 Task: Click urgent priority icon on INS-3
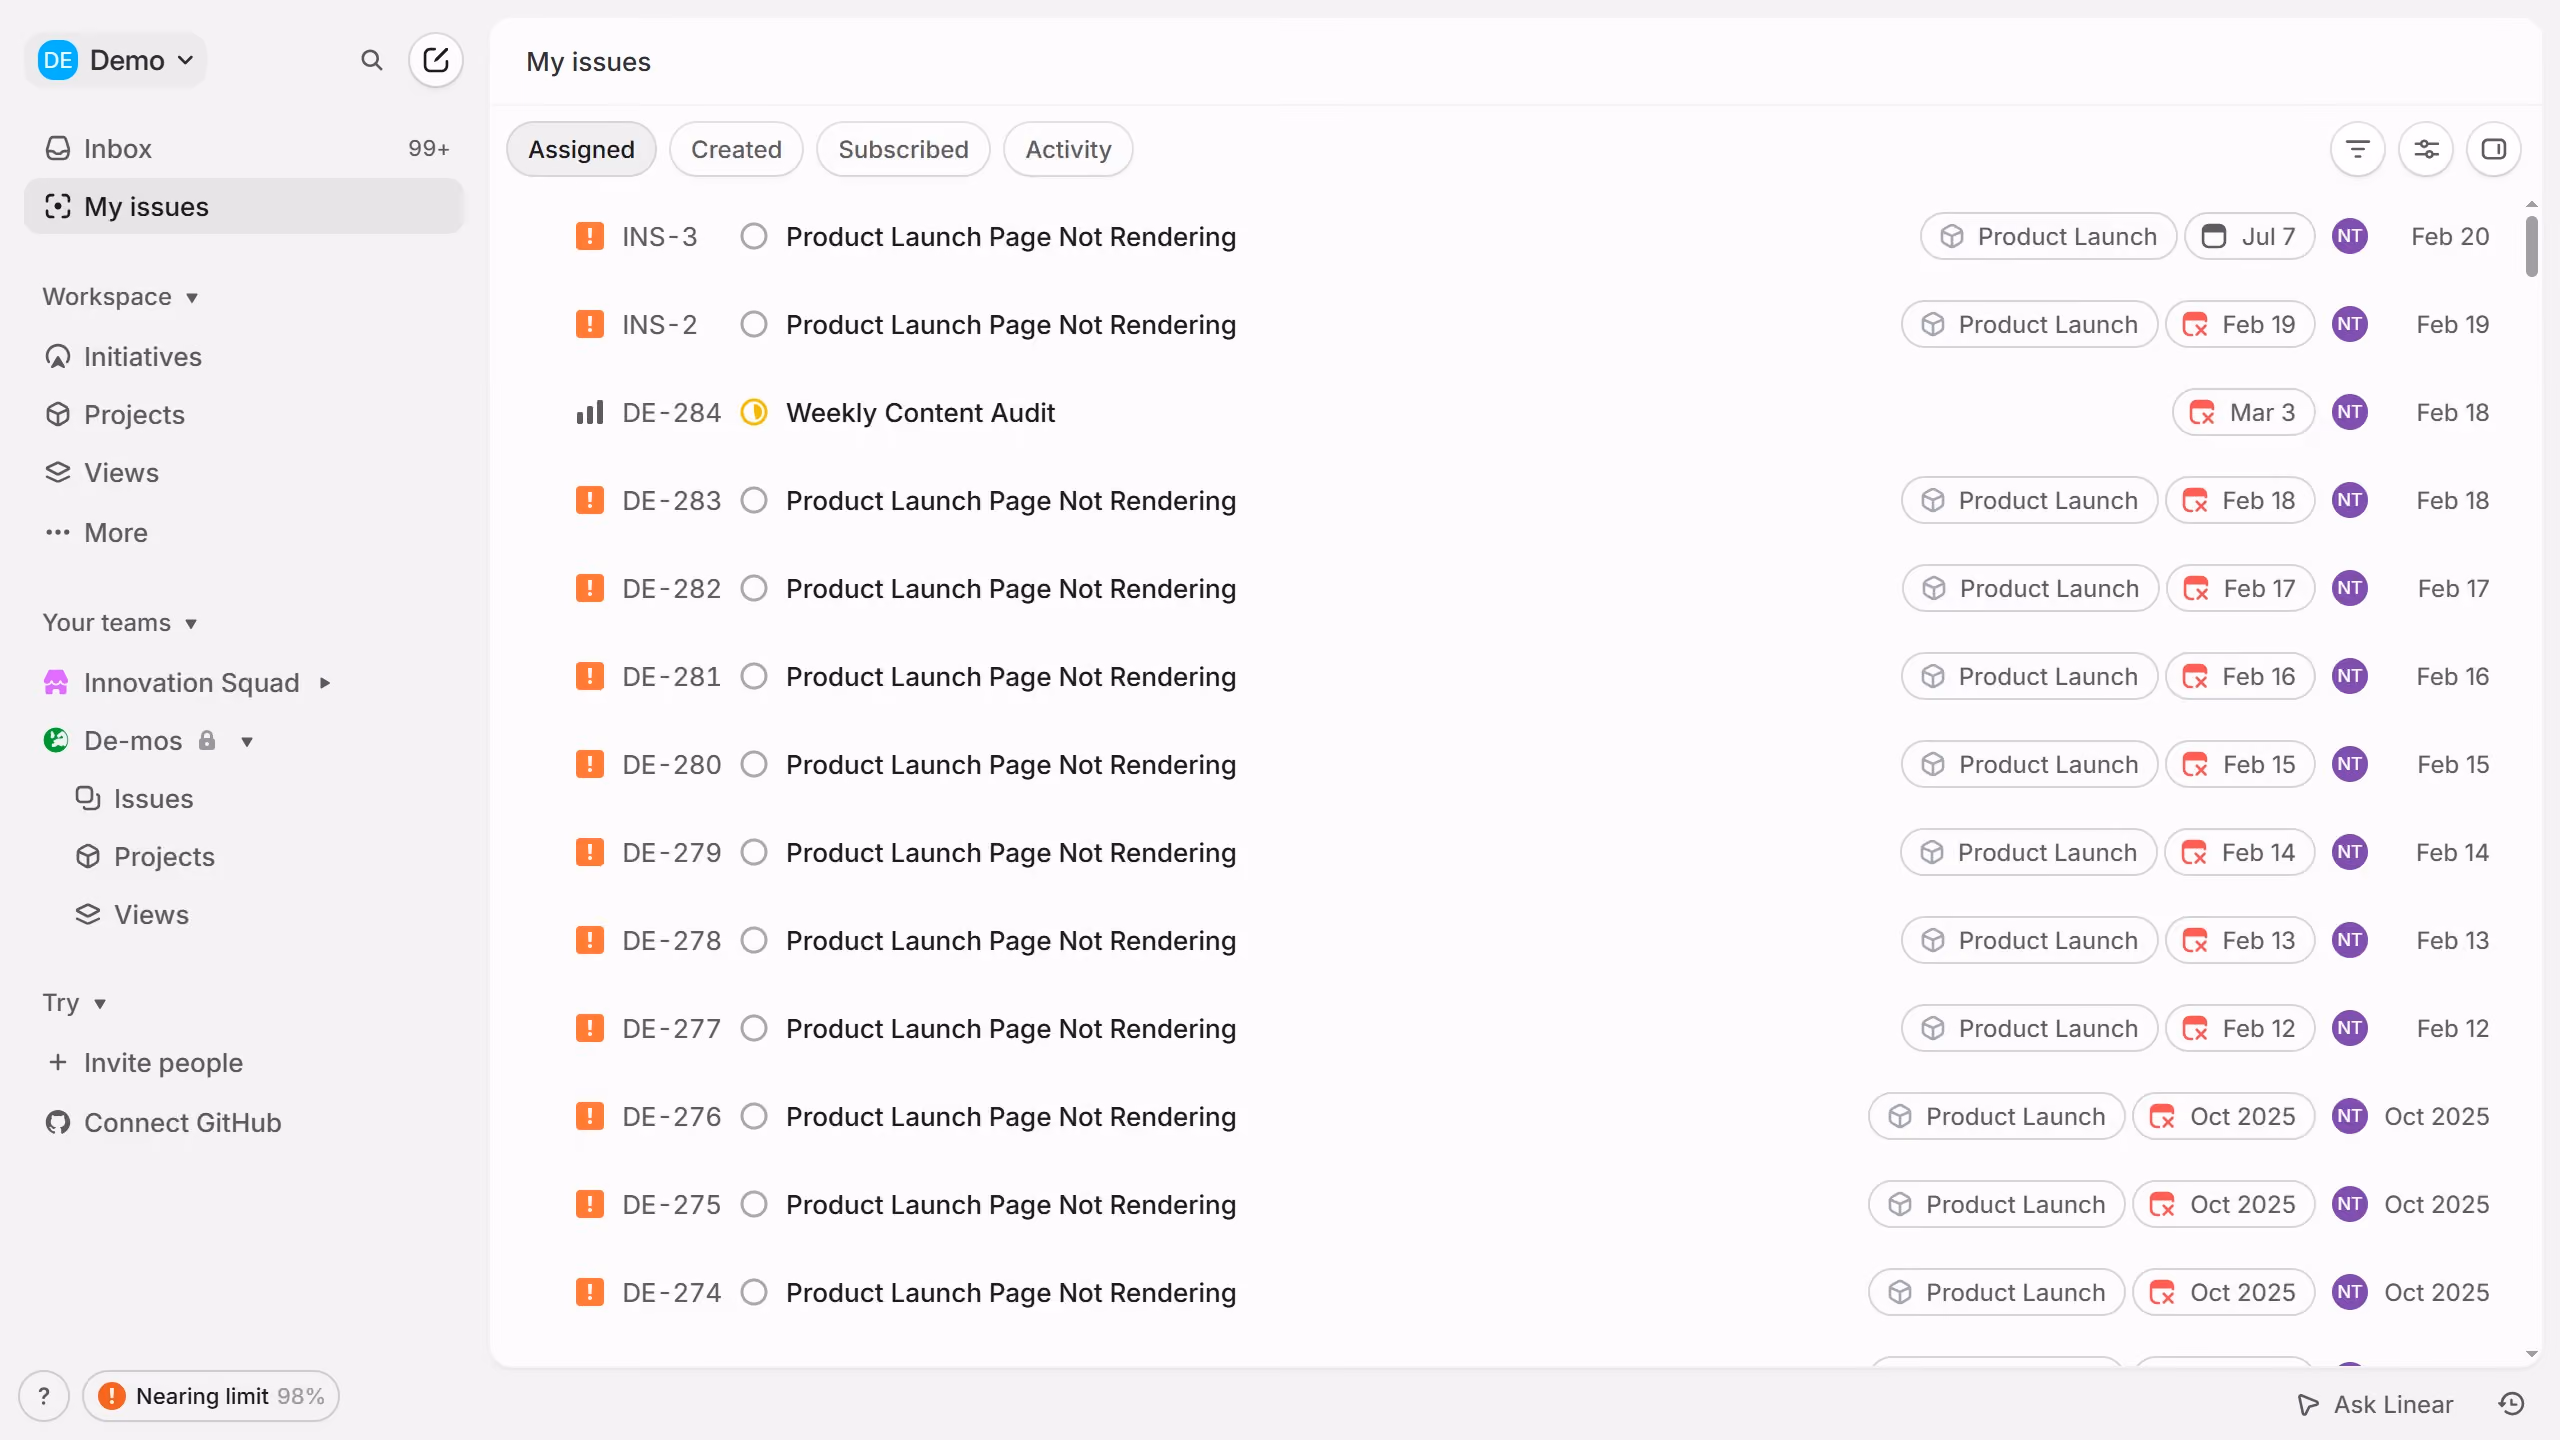click(590, 237)
